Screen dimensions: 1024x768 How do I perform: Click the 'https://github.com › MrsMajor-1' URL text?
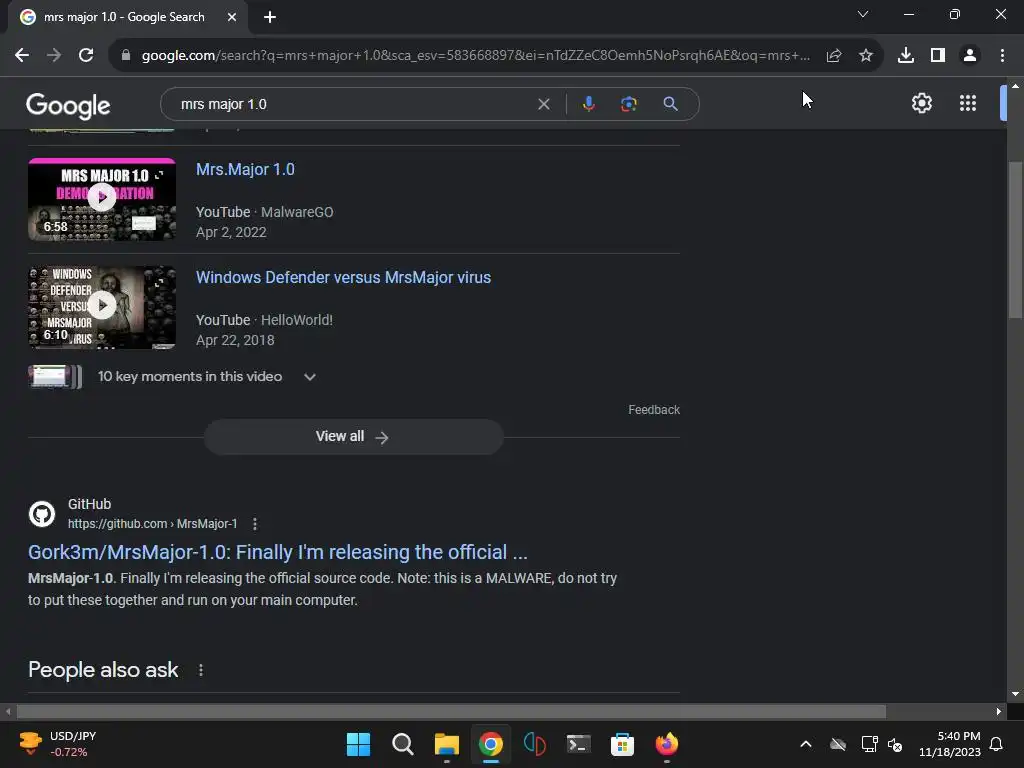click(x=152, y=524)
